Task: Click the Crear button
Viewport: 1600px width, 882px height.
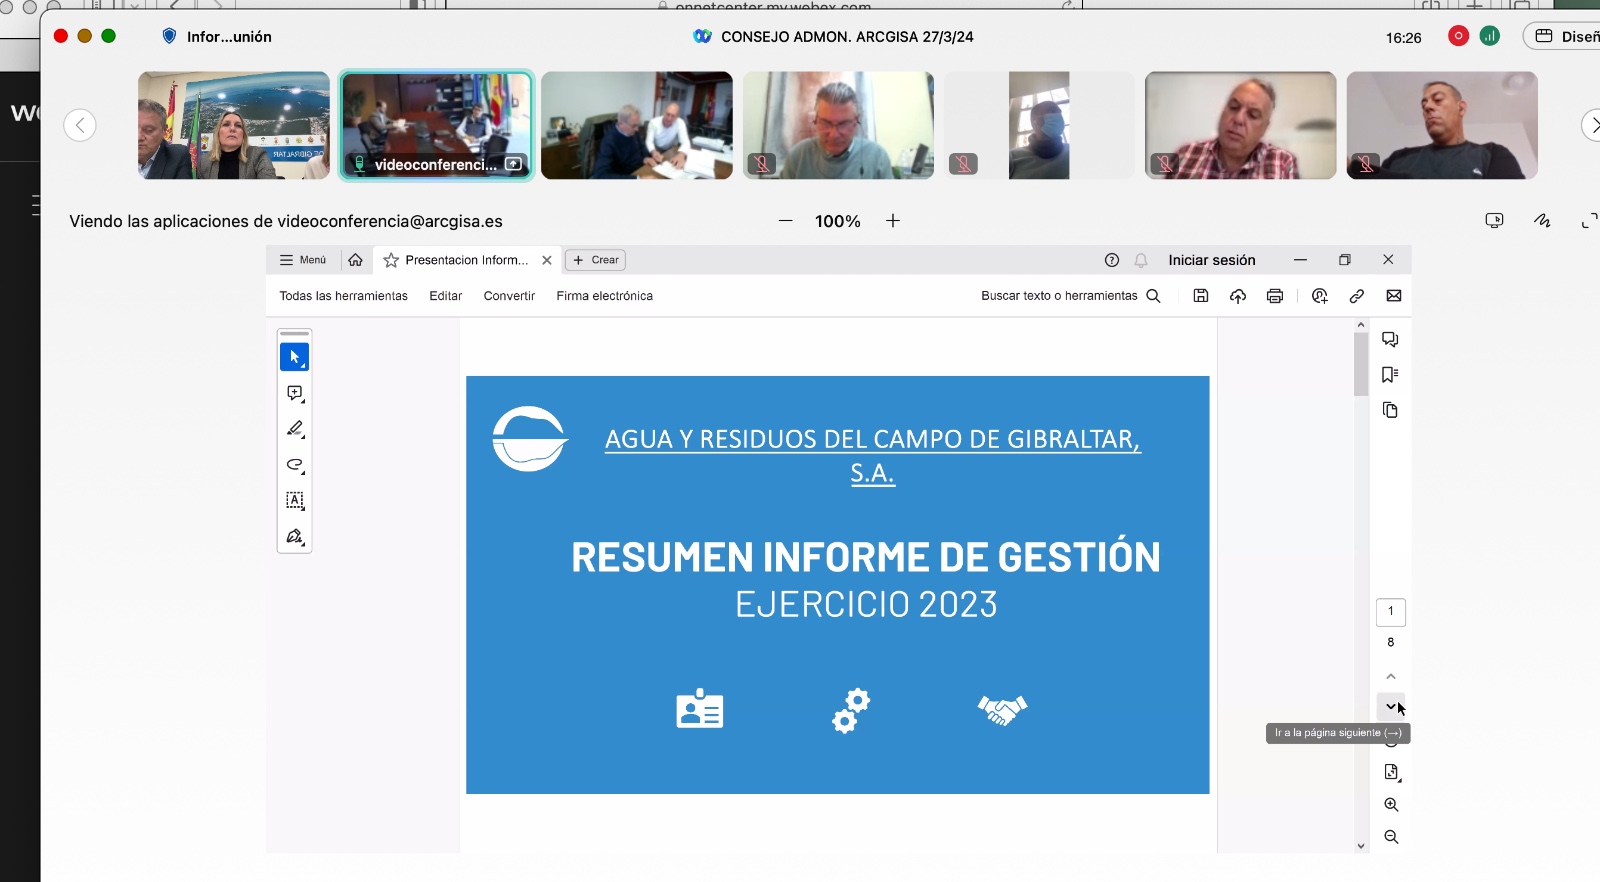Action: (x=596, y=260)
